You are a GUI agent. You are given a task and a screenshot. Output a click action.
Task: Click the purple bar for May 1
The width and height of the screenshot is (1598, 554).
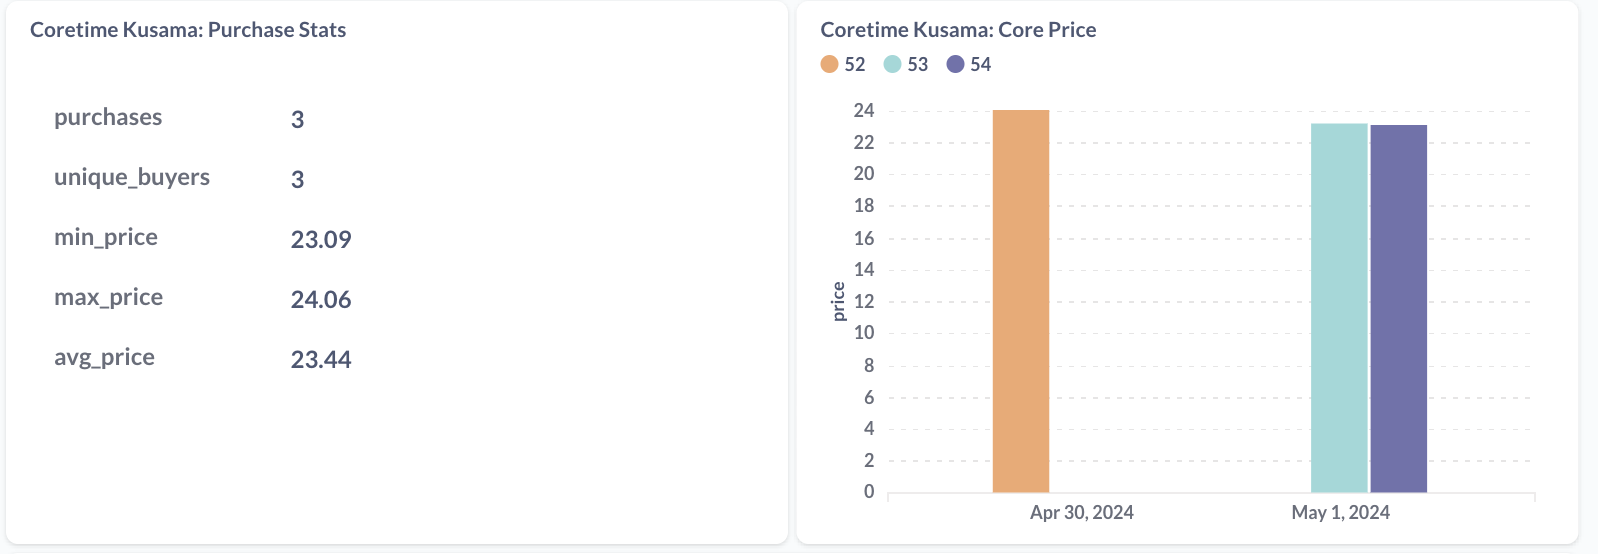(1398, 308)
